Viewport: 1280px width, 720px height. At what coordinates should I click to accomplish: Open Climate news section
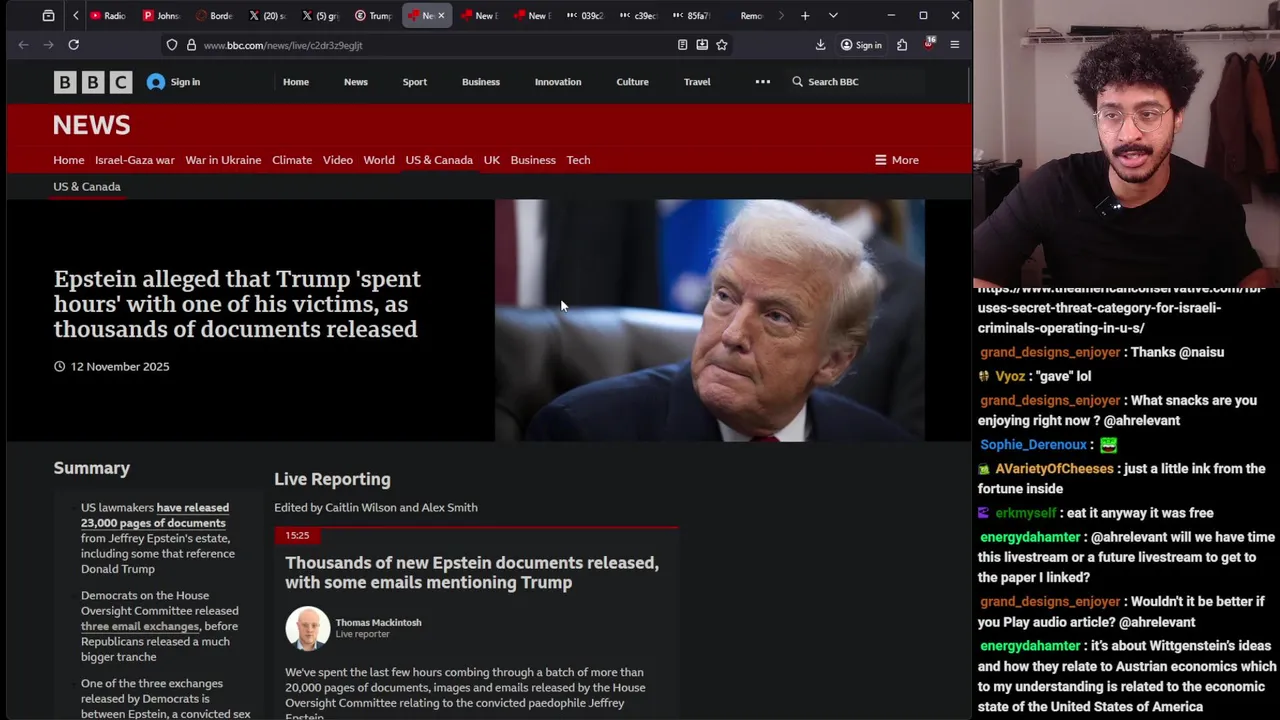tap(292, 160)
